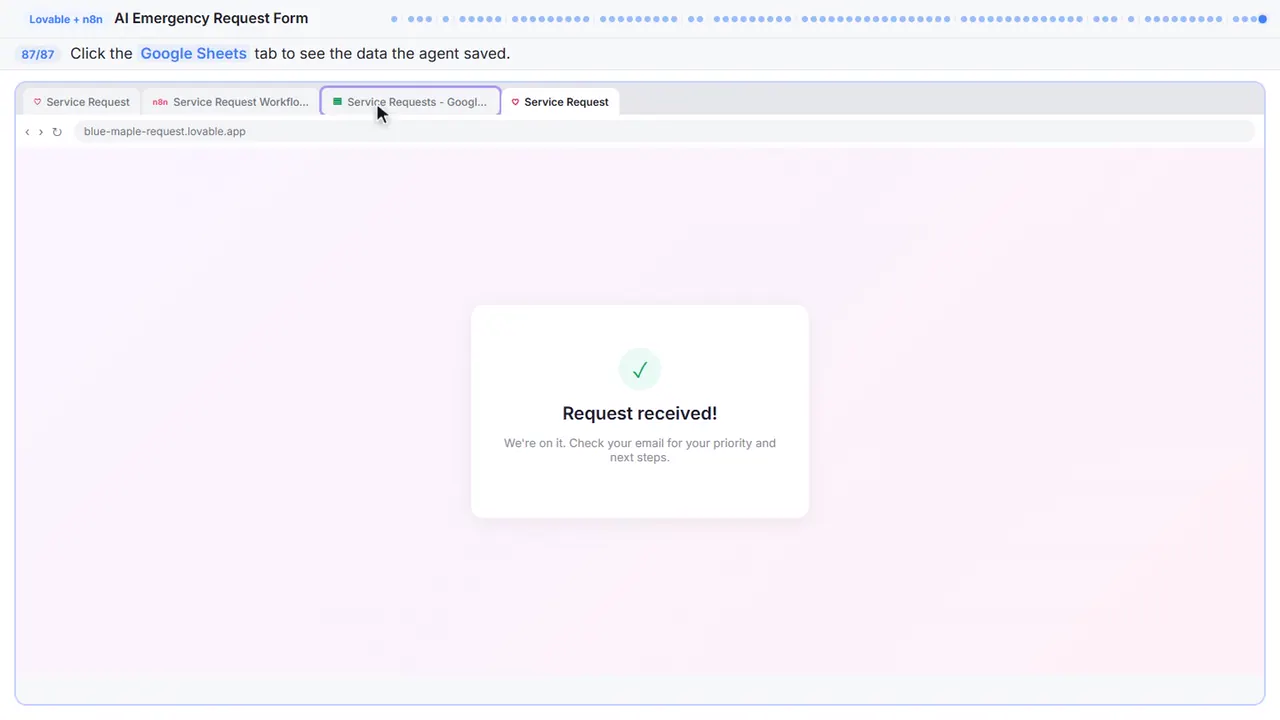
Task: Click the 87/87 step counter badge
Action: 38,54
